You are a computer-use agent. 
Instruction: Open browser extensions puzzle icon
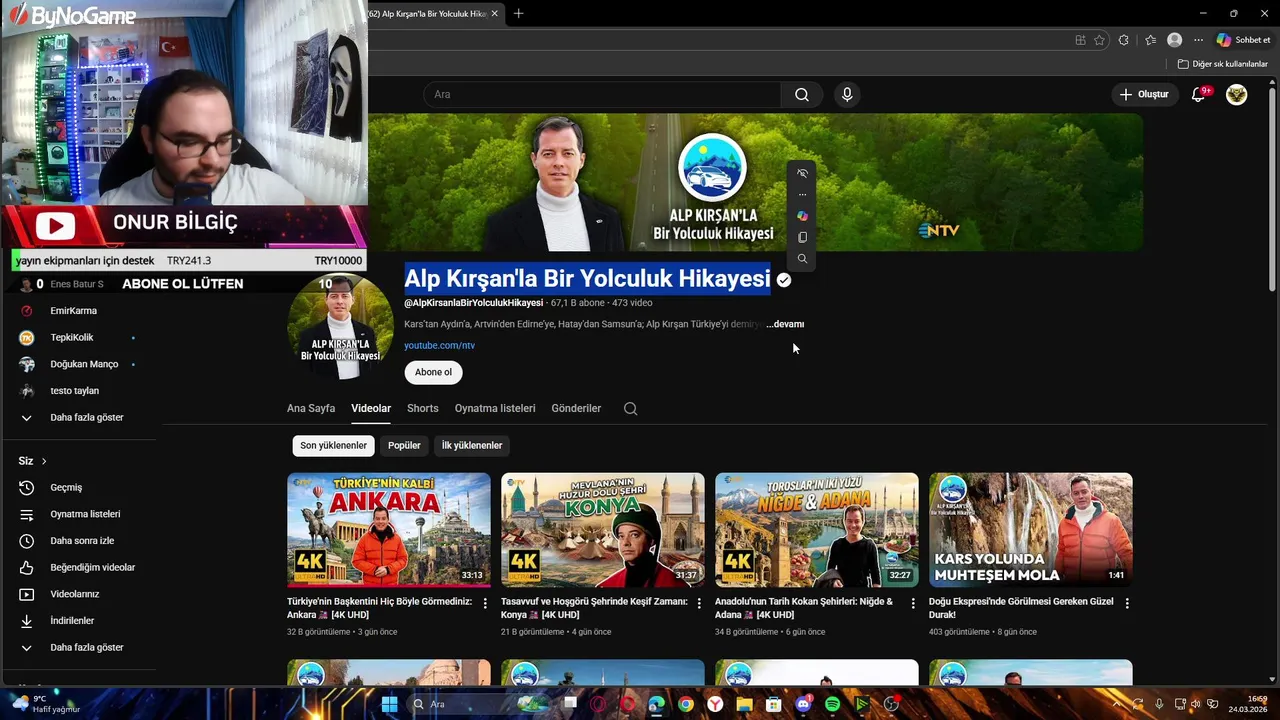click(1124, 40)
